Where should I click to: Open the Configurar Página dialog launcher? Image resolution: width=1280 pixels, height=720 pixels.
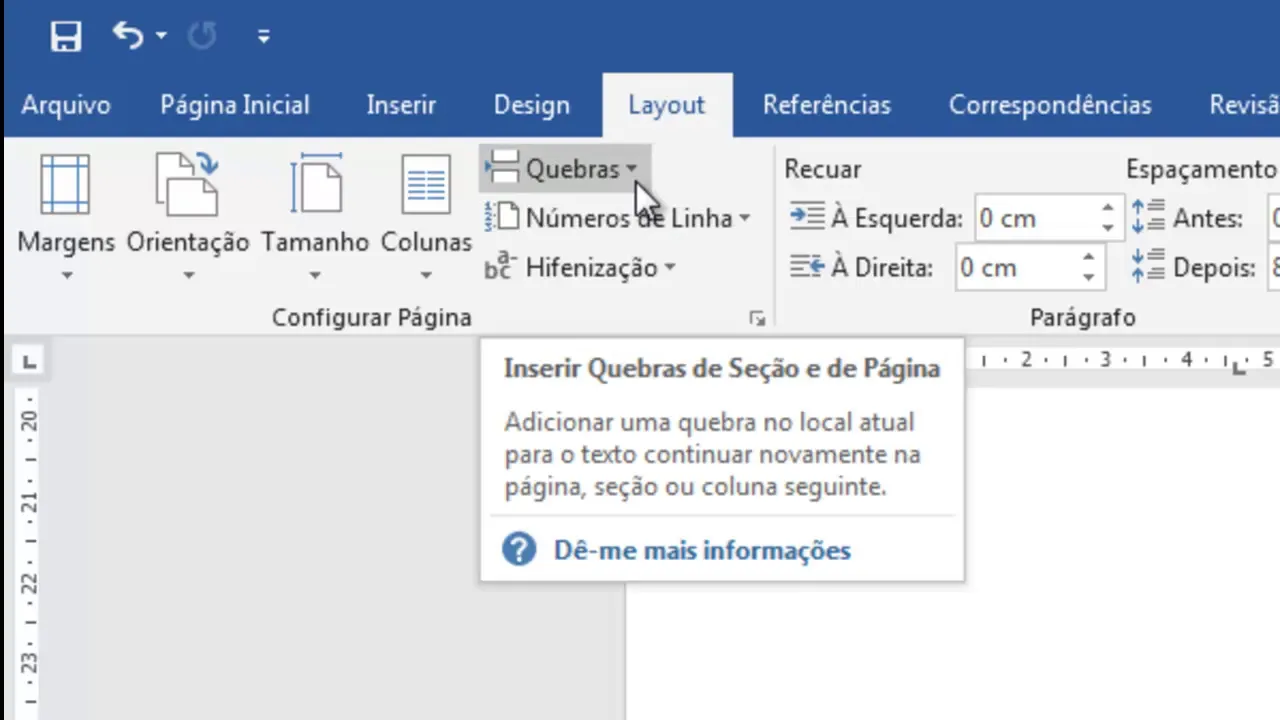757,319
